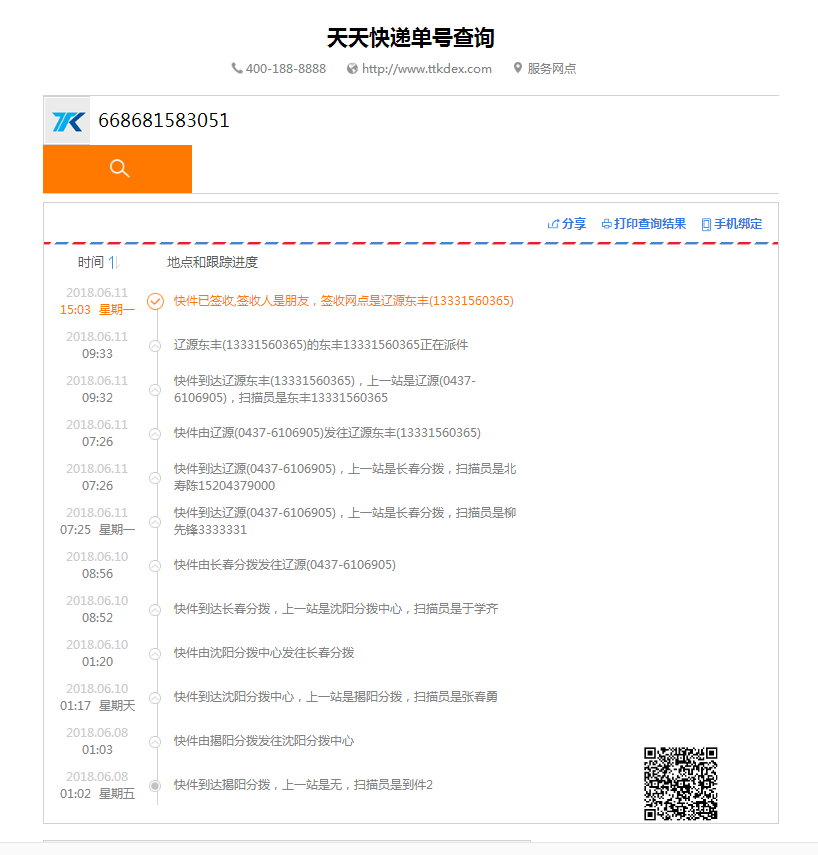Click the 分享 share link
The width and height of the screenshot is (818, 855).
pyautogui.click(x=574, y=224)
